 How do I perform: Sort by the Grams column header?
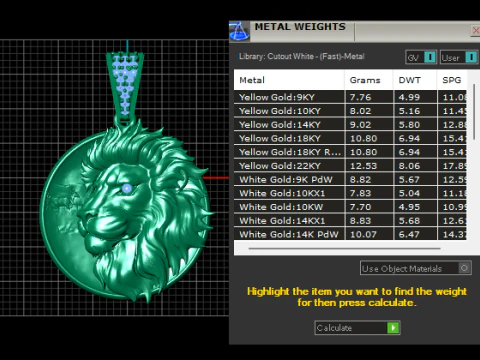coord(369,80)
